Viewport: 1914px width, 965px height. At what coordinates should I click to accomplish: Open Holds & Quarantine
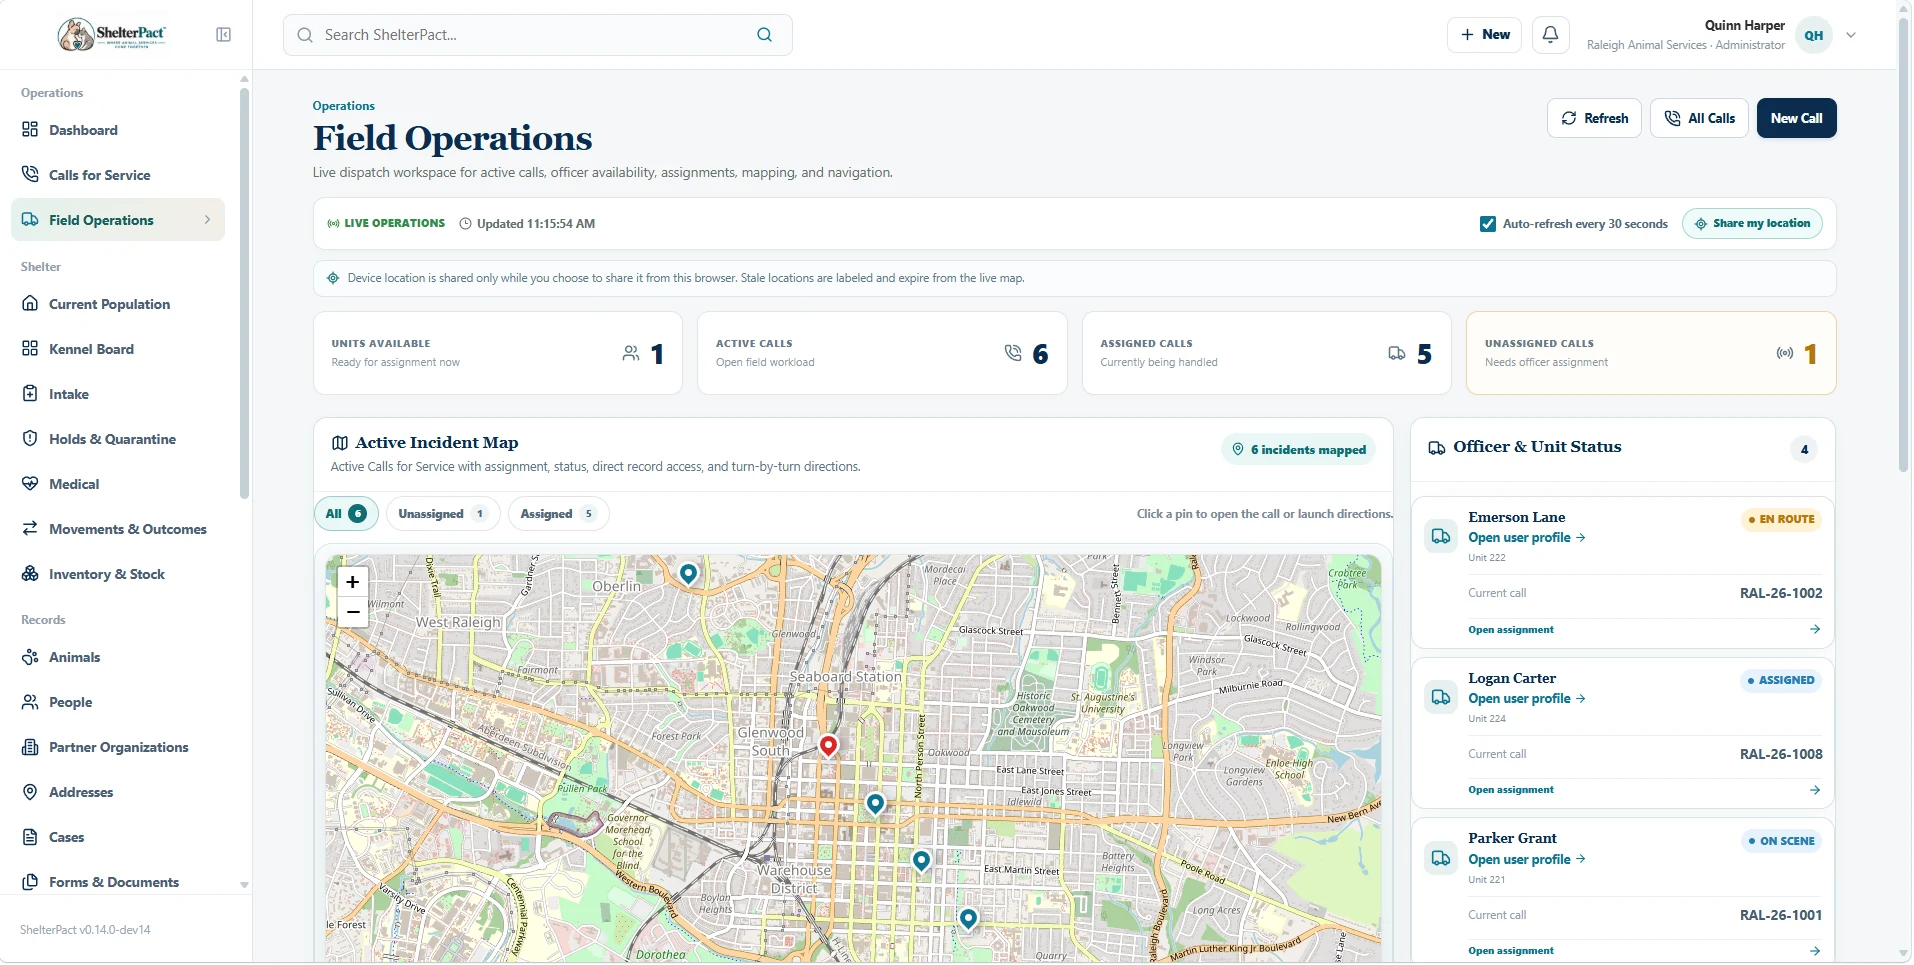coord(118,439)
